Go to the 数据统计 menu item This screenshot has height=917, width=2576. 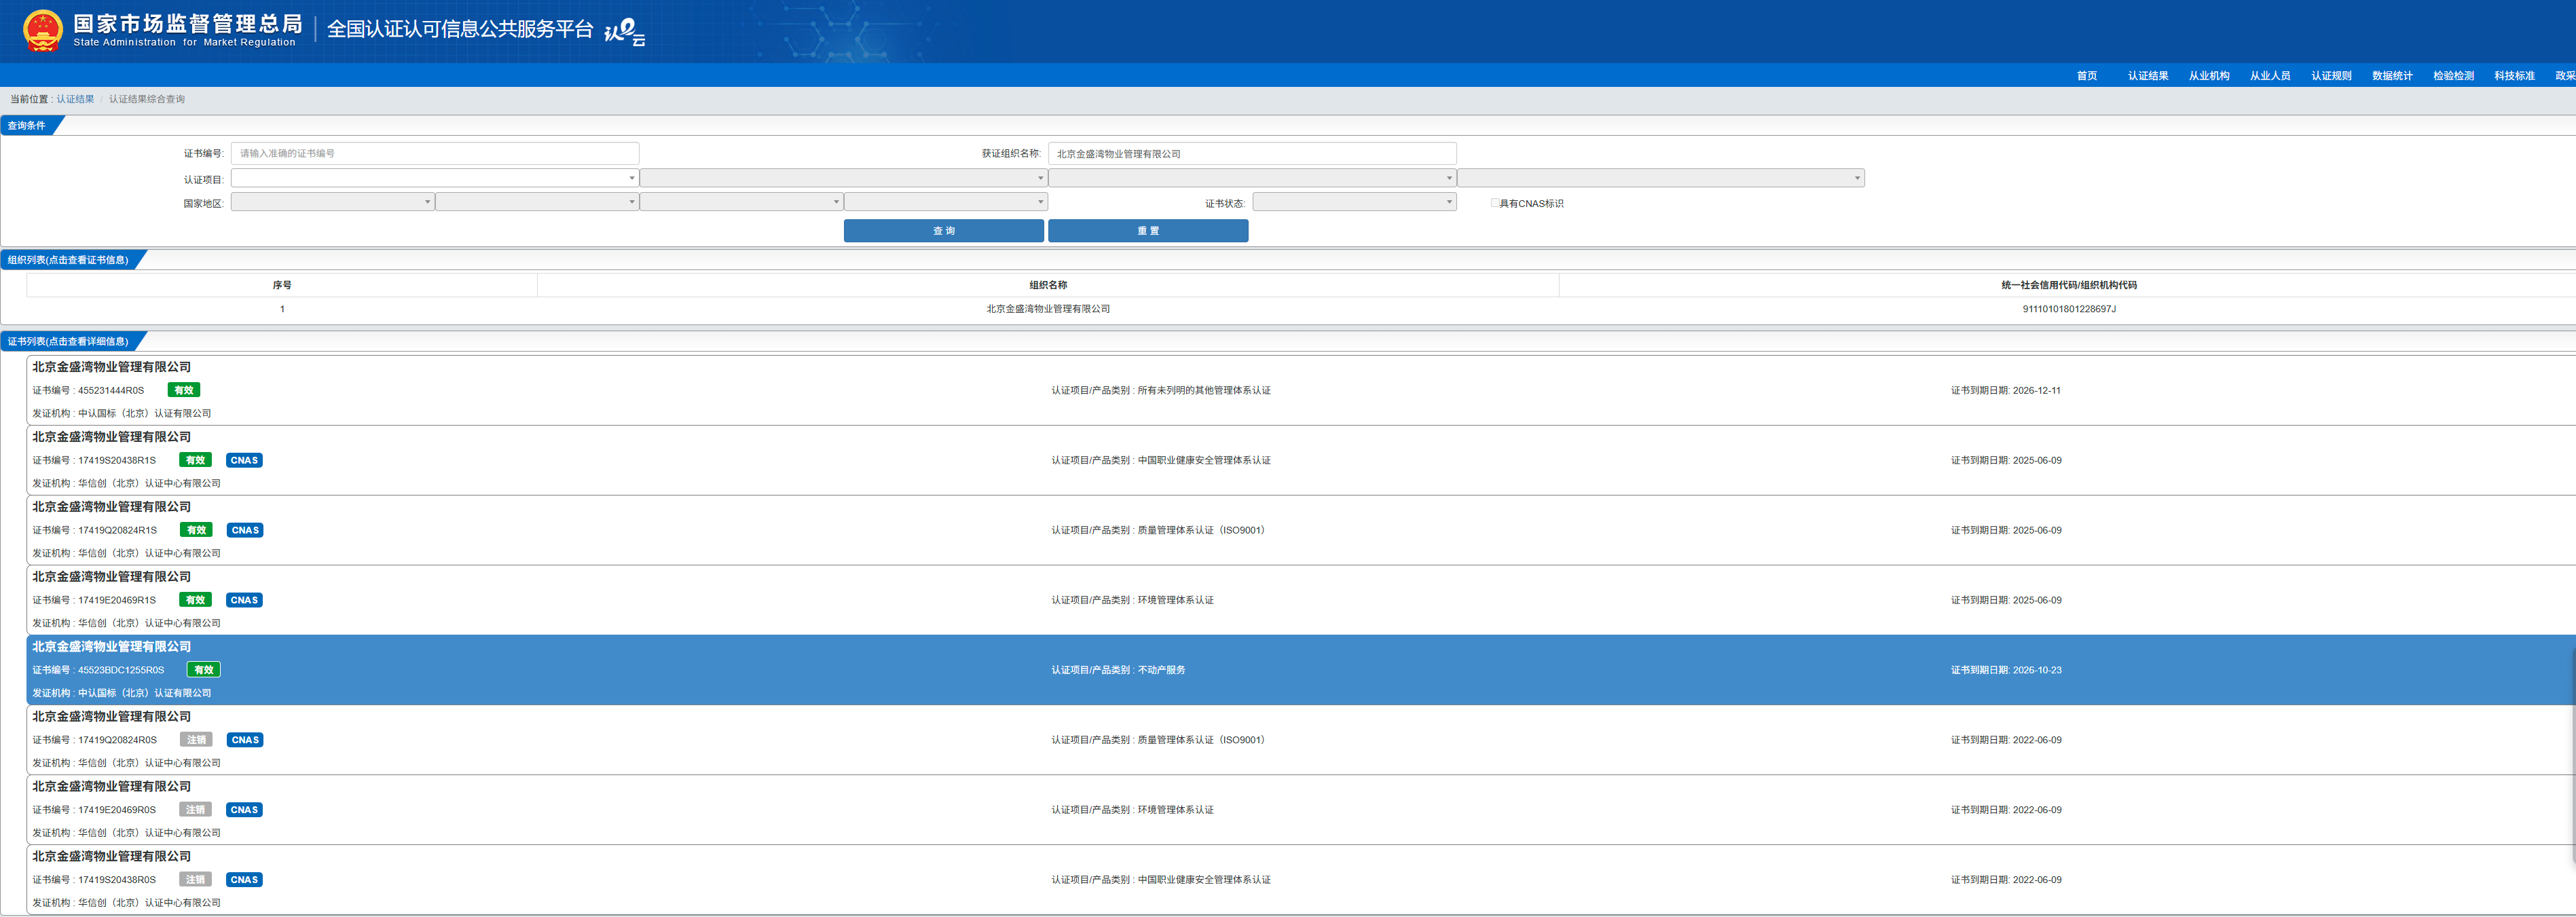[x=2391, y=76]
